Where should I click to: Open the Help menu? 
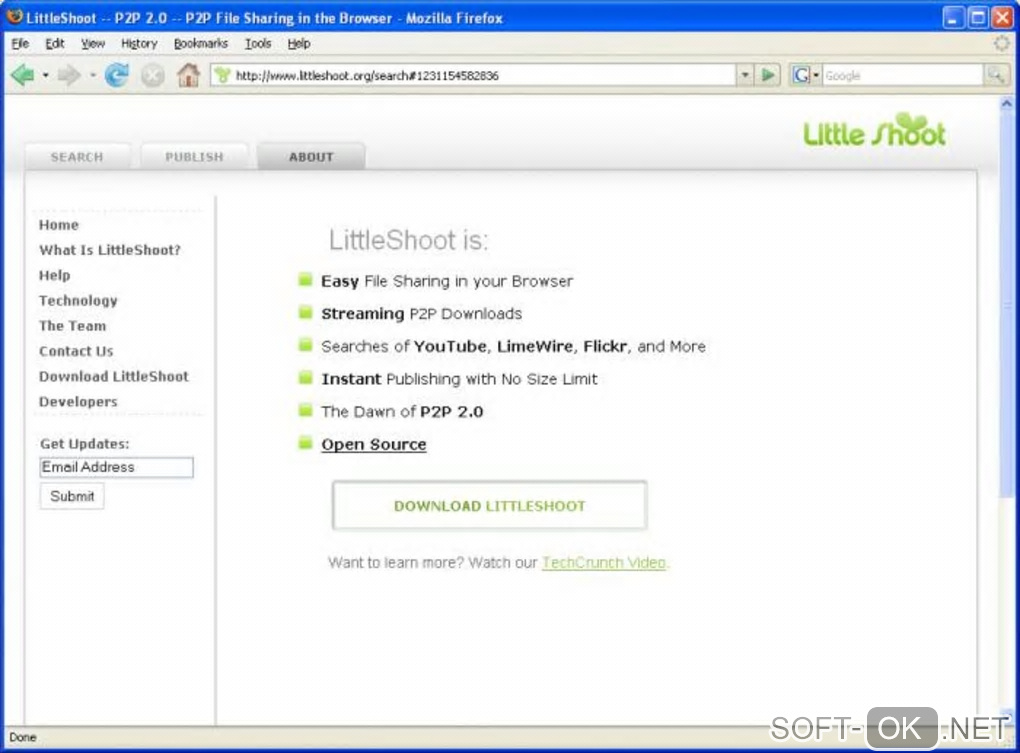[x=299, y=44]
